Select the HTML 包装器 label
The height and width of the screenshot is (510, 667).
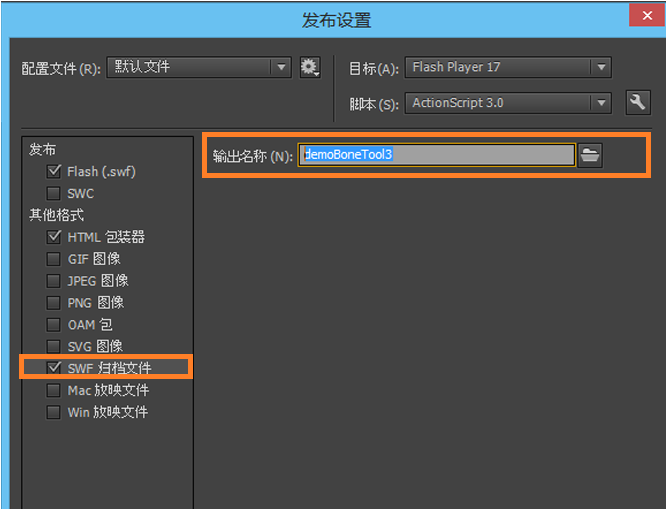[x=106, y=237]
